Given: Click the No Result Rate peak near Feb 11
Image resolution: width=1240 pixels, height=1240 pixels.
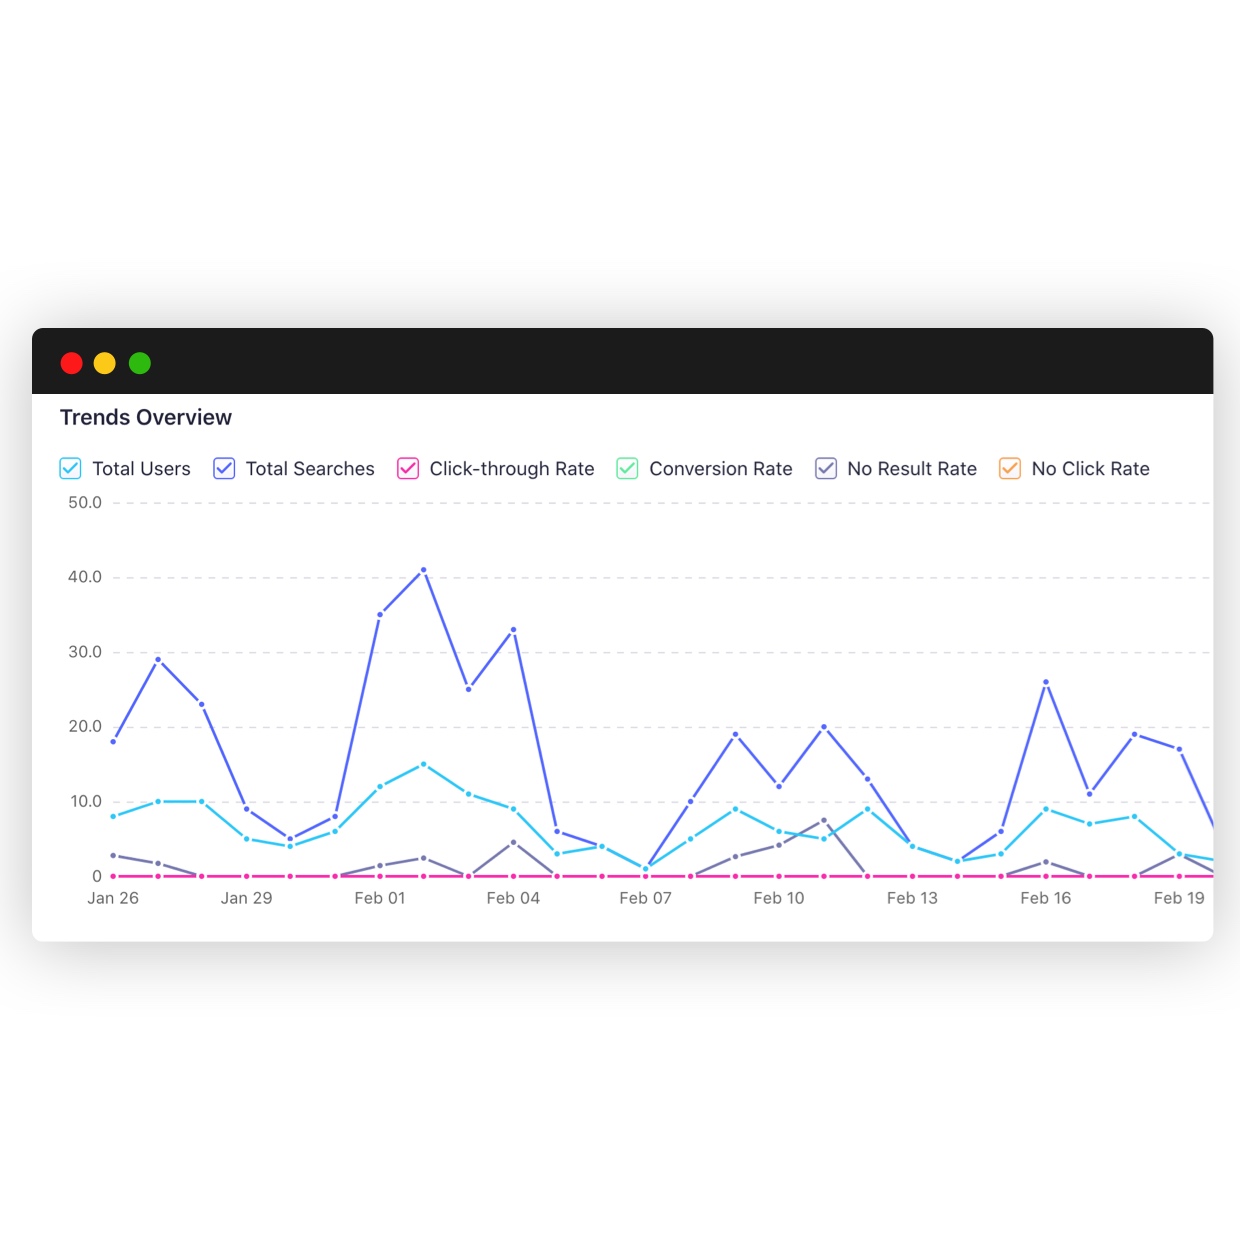Looking at the screenshot, I should tap(824, 820).
